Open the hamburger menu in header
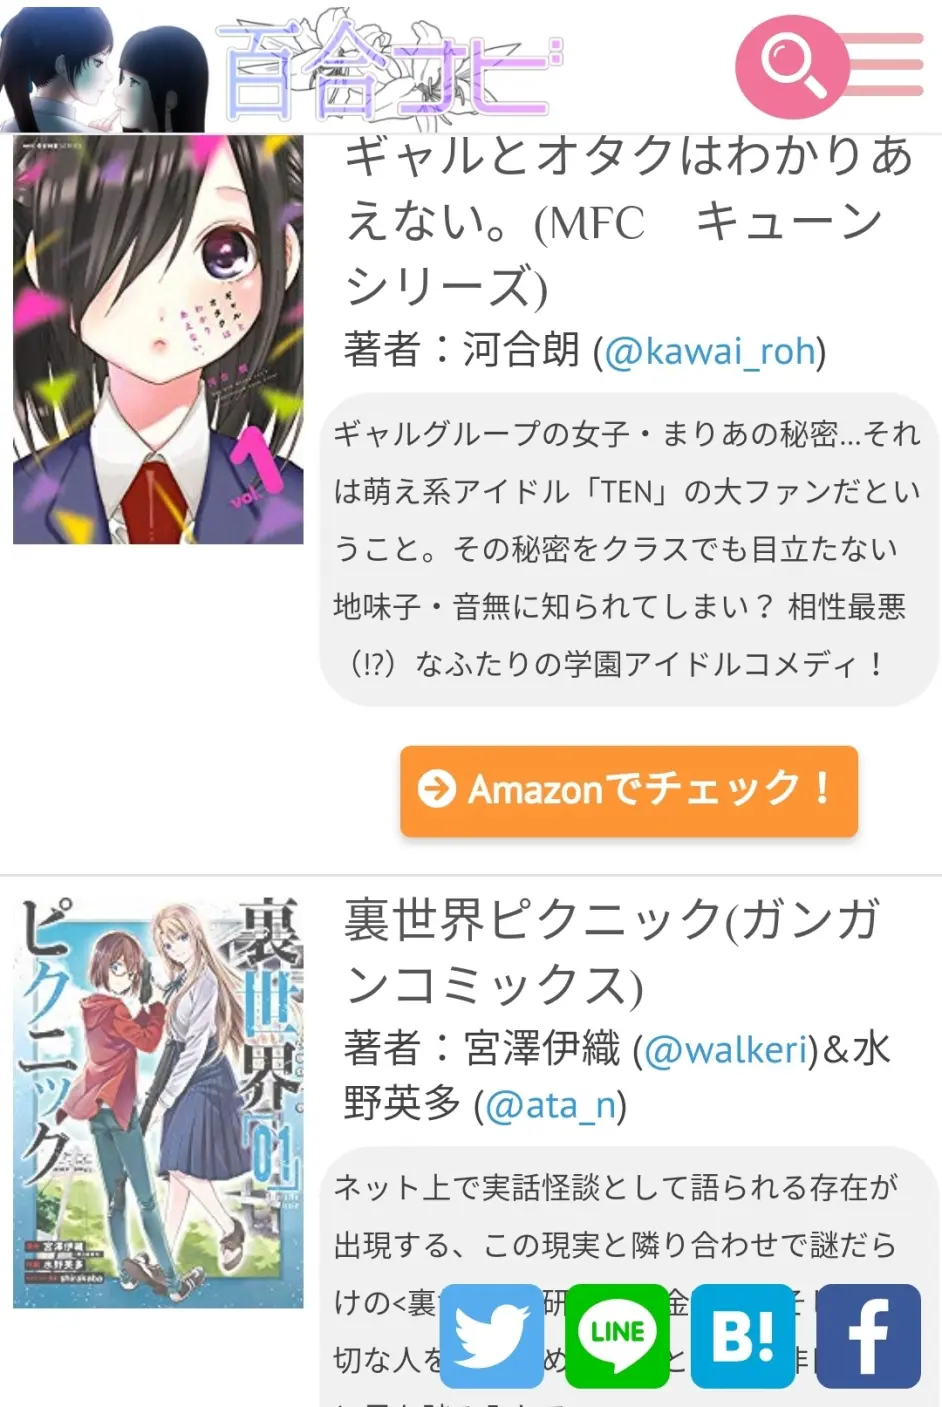Screen dimensions: 942x1407 tap(886, 65)
